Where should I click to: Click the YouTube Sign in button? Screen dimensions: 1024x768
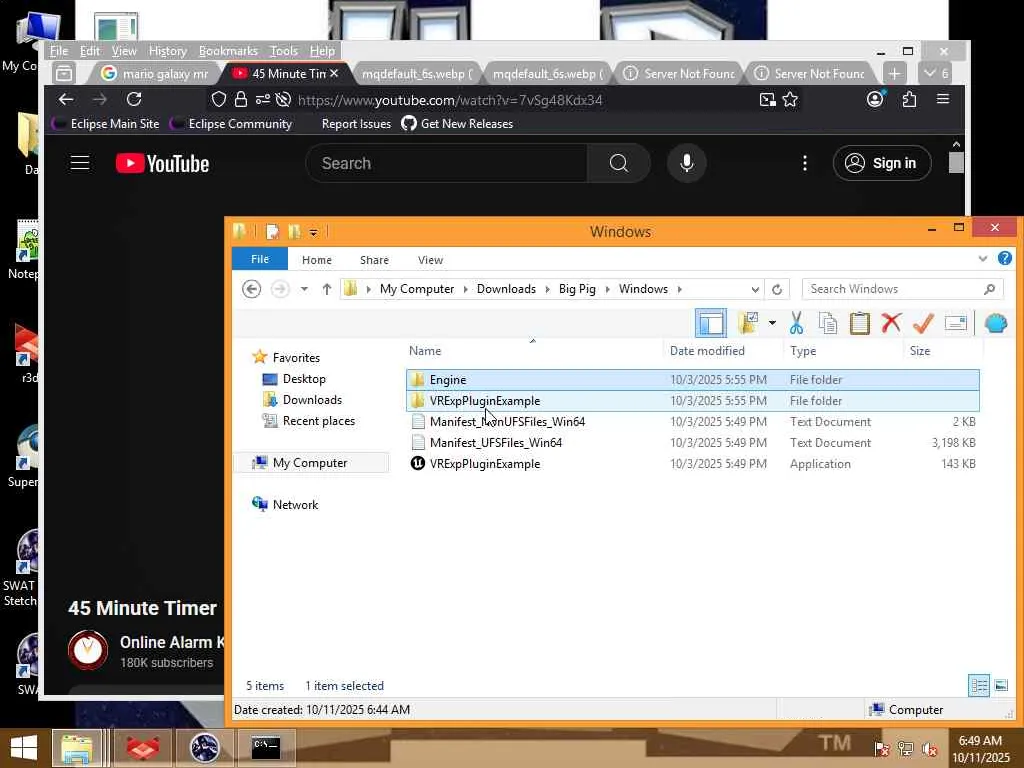click(x=881, y=163)
